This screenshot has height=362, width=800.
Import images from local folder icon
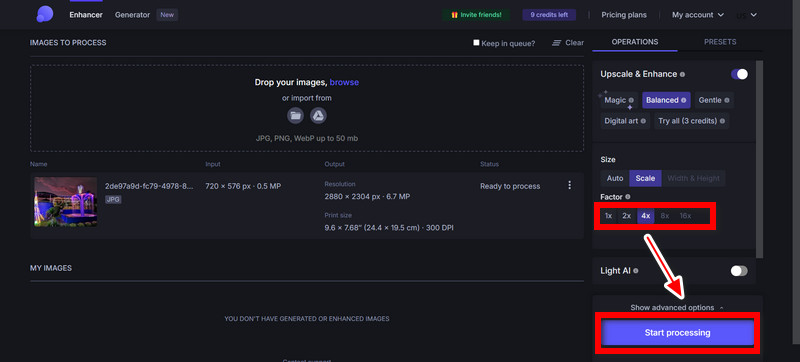click(x=295, y=116)
